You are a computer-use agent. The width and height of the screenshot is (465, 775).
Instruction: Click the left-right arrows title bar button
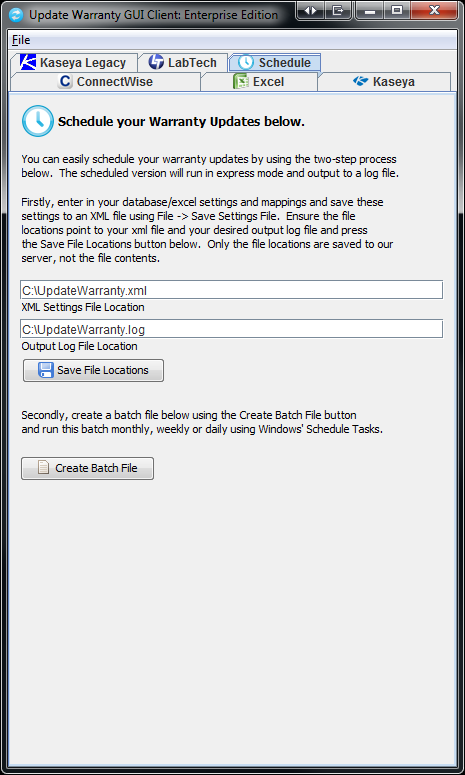point(310,10)
